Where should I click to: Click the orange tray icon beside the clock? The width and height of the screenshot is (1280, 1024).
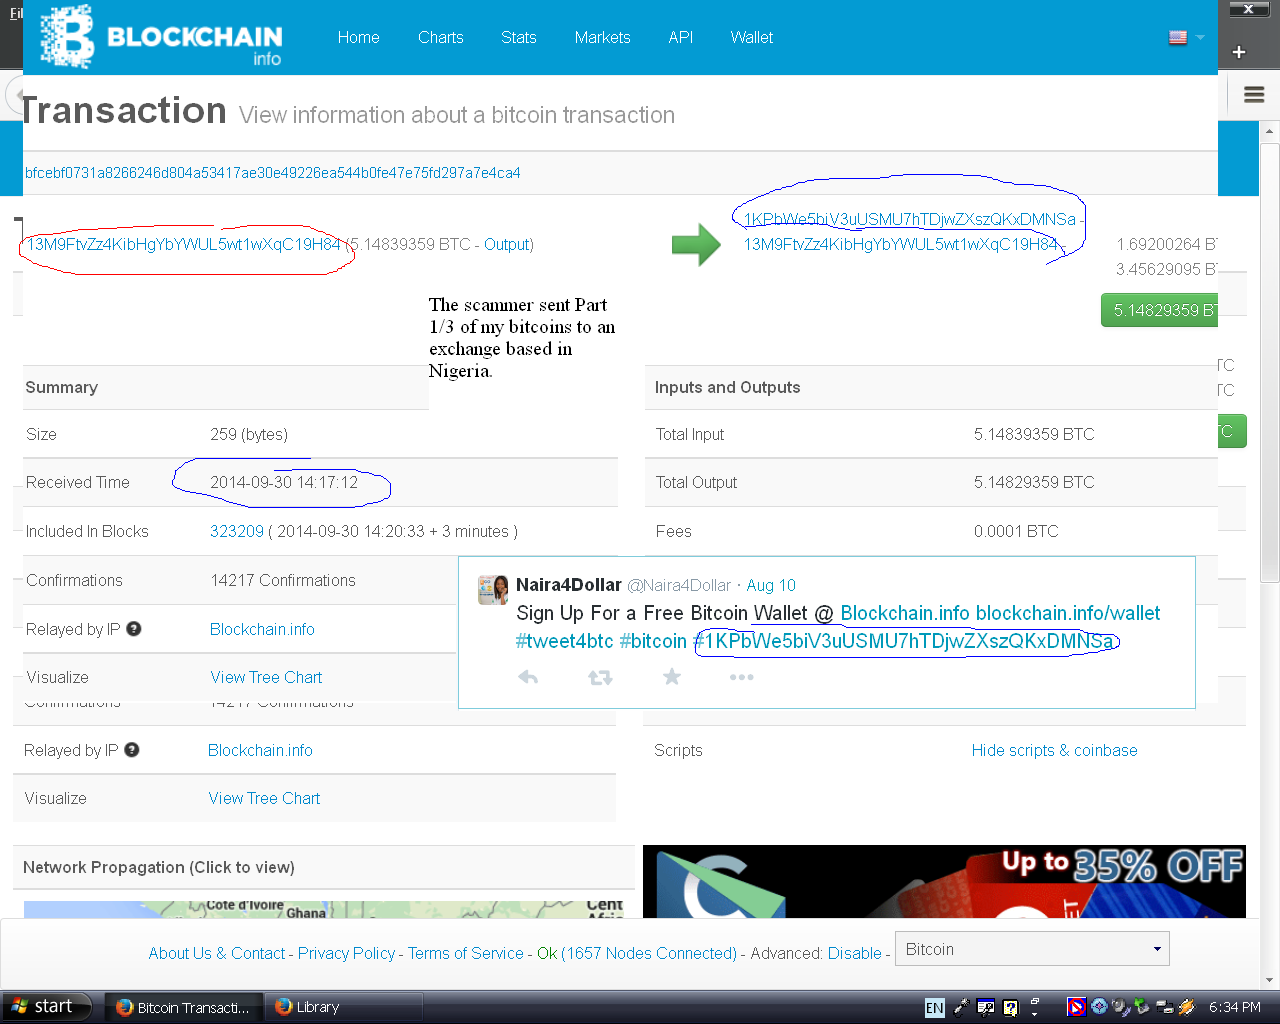pyautogui.click(x=1187, y=1007)
